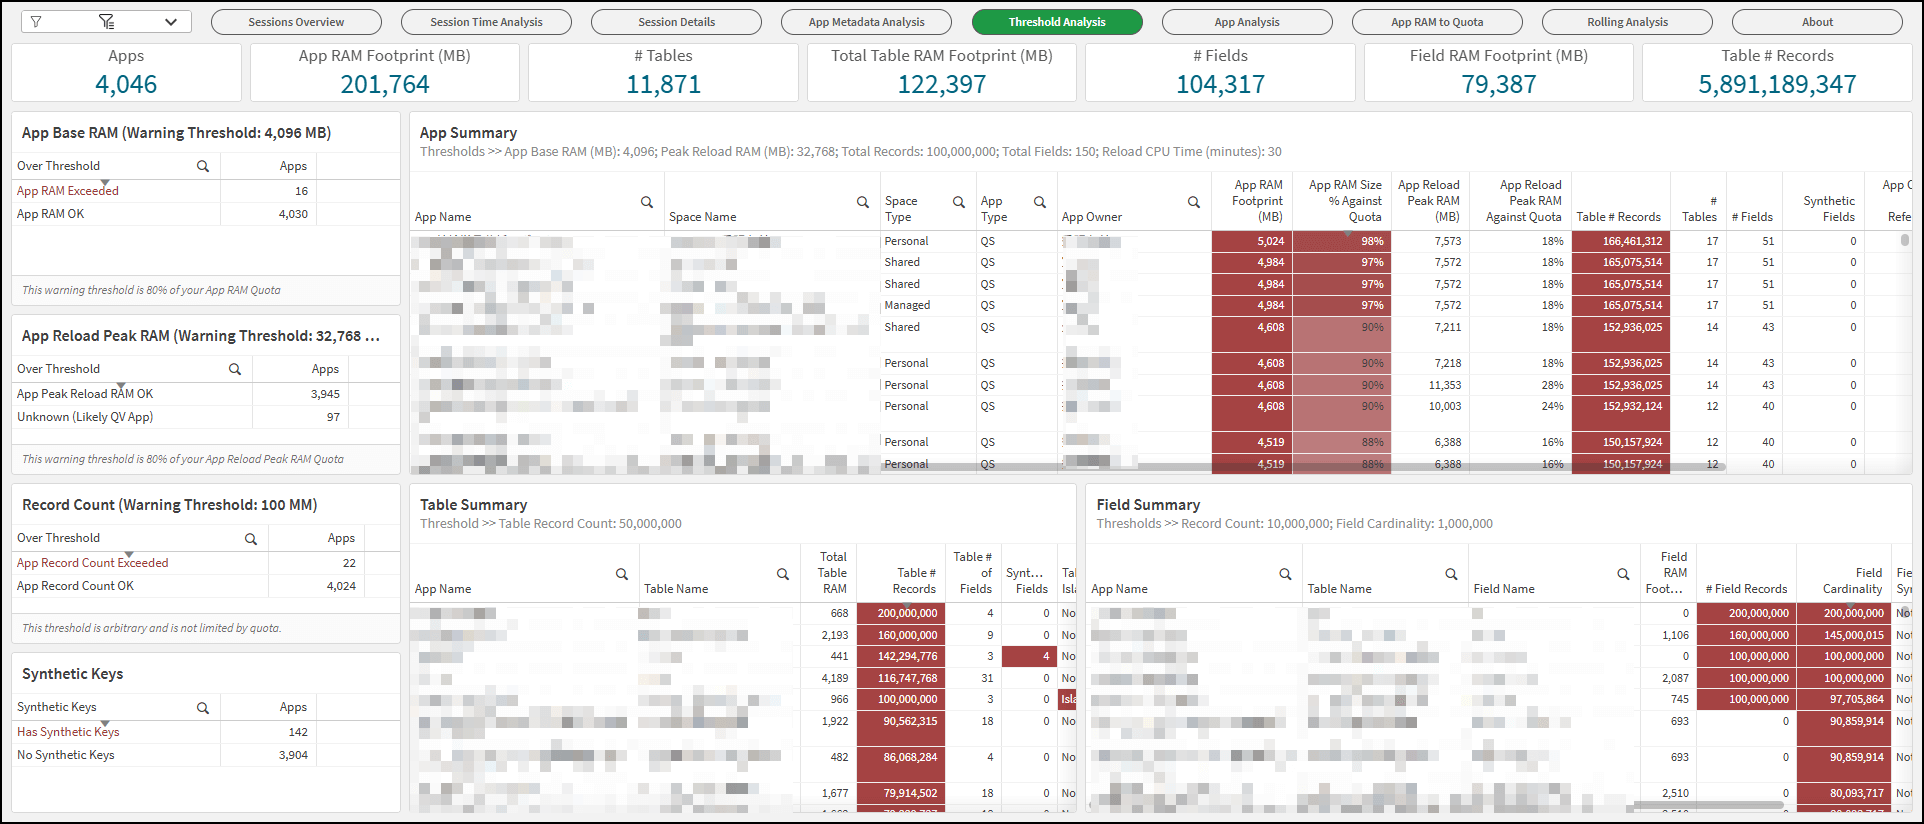Search Table Name in Table Summary

click(x=783, y=574)
